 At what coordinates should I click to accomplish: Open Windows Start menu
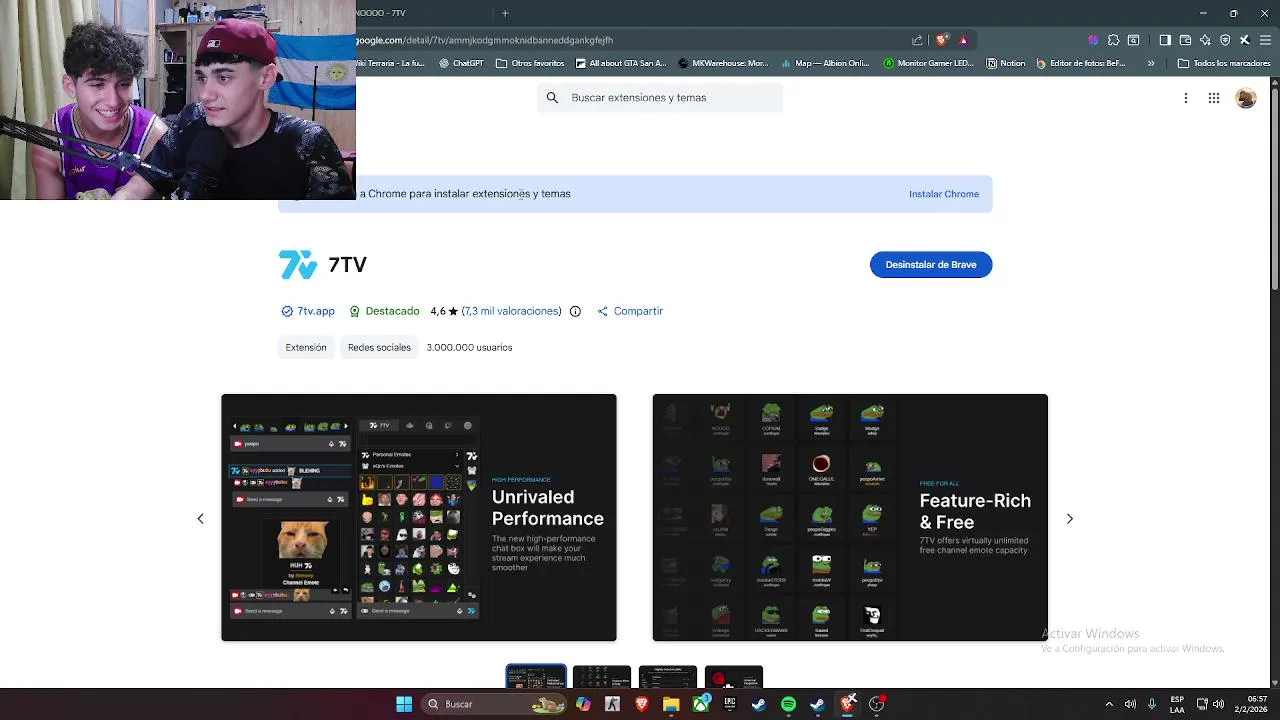(404, 704)
